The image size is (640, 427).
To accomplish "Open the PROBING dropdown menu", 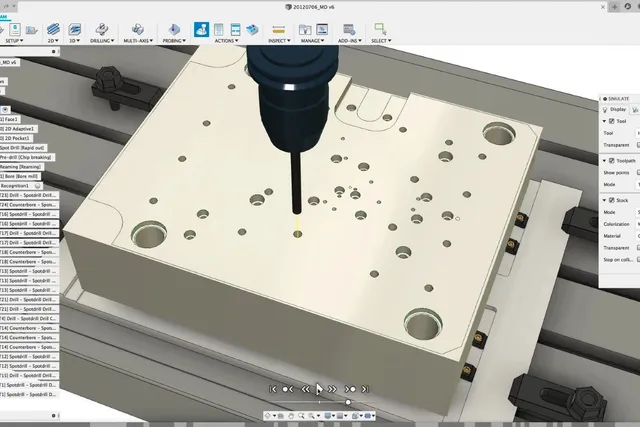I will click(174, 41).
